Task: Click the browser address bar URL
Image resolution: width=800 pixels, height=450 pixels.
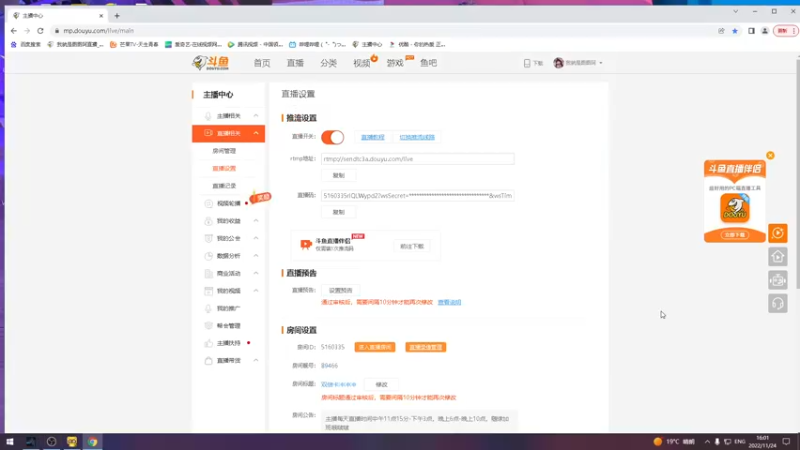Action: [98, 31]
